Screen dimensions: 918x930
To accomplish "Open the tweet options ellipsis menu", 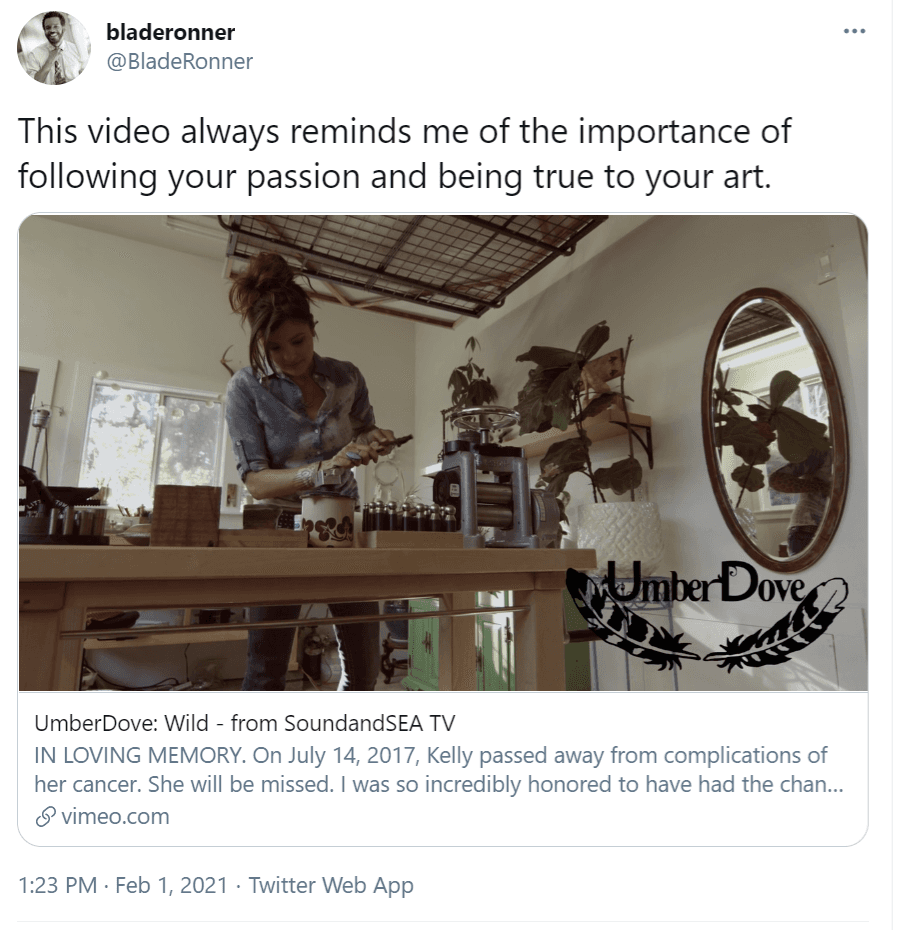I will coord(855,30).
